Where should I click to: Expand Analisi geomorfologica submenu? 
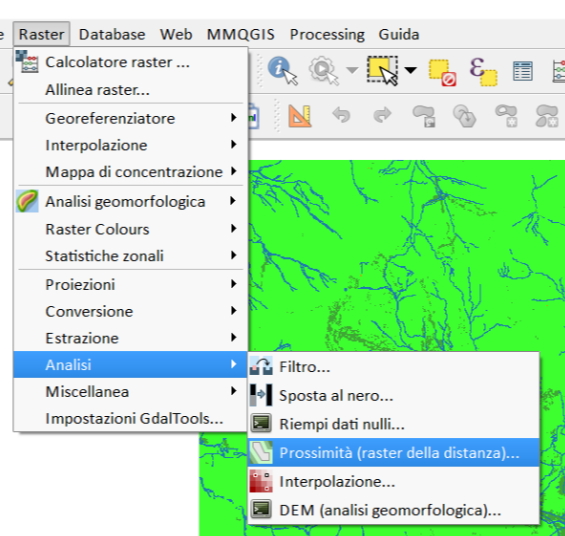coord(130,201)
